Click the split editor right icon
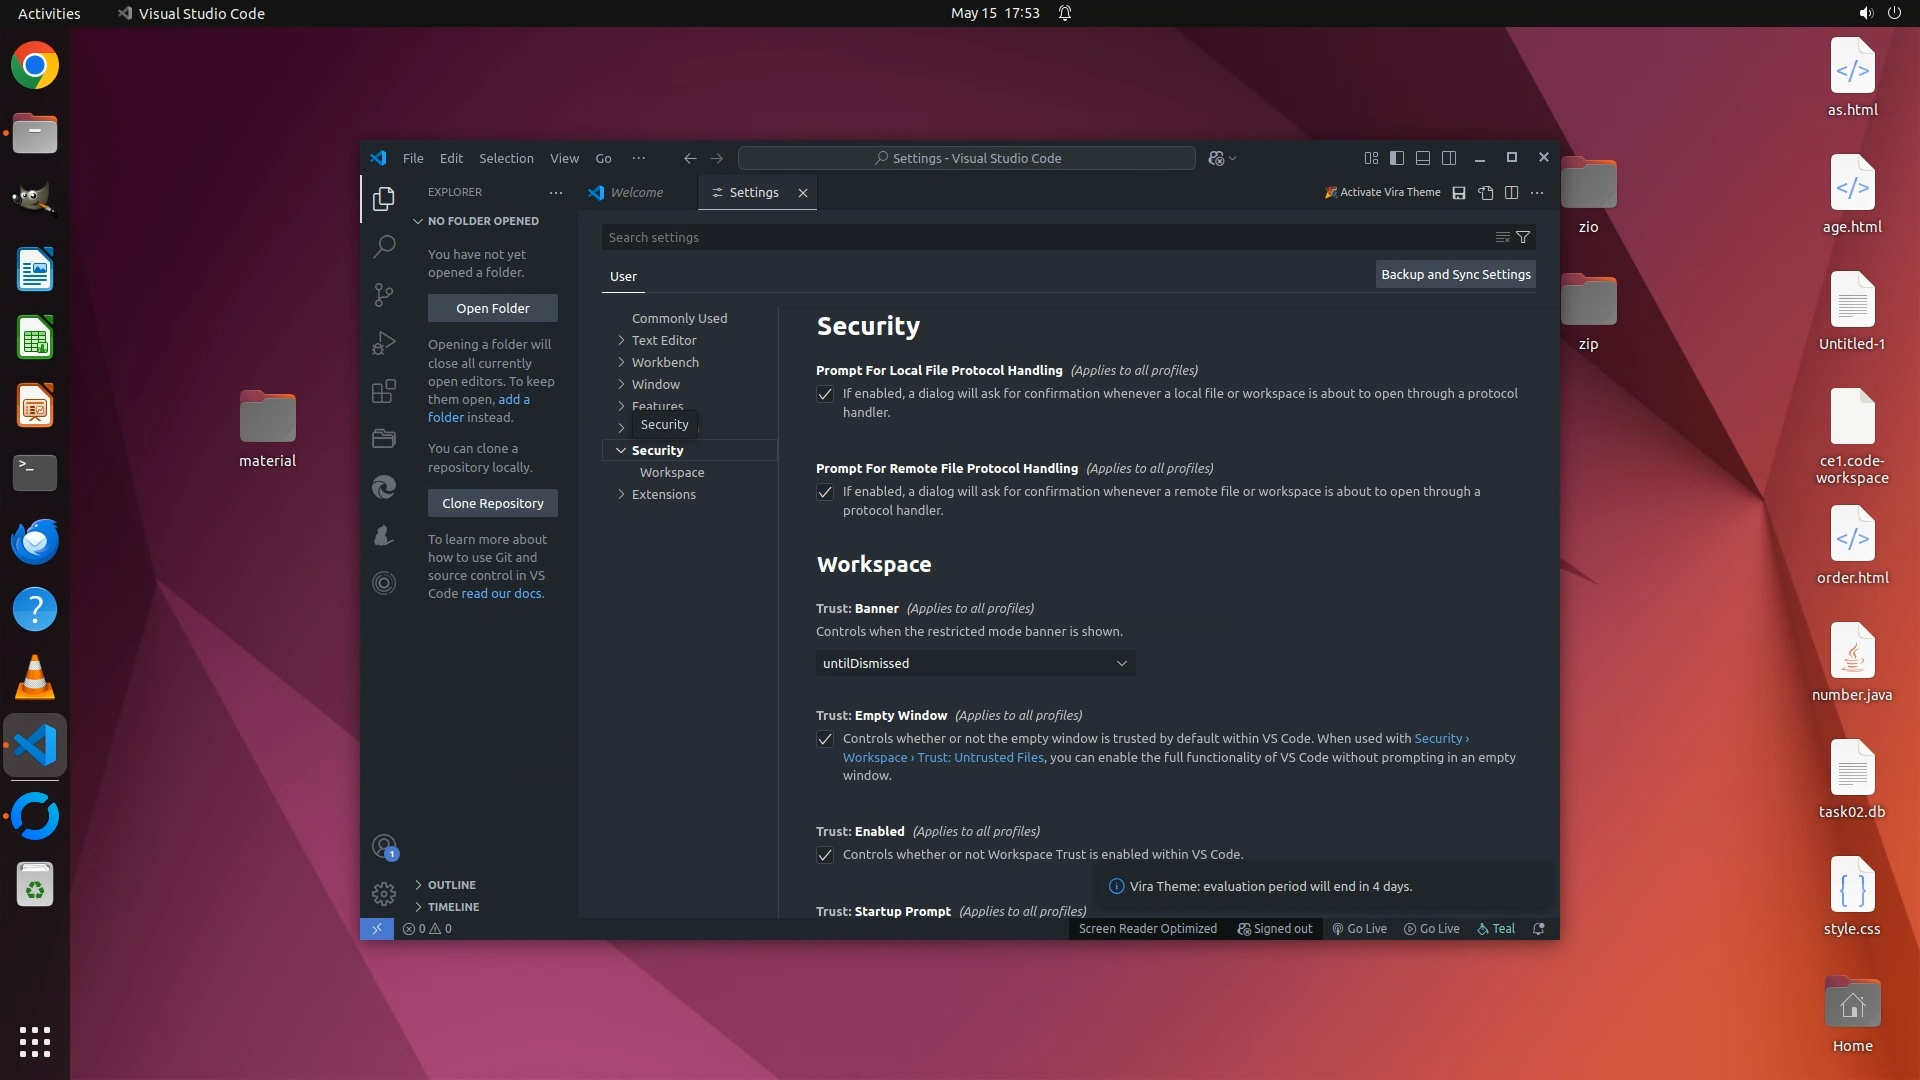 tap(1511, 193)
